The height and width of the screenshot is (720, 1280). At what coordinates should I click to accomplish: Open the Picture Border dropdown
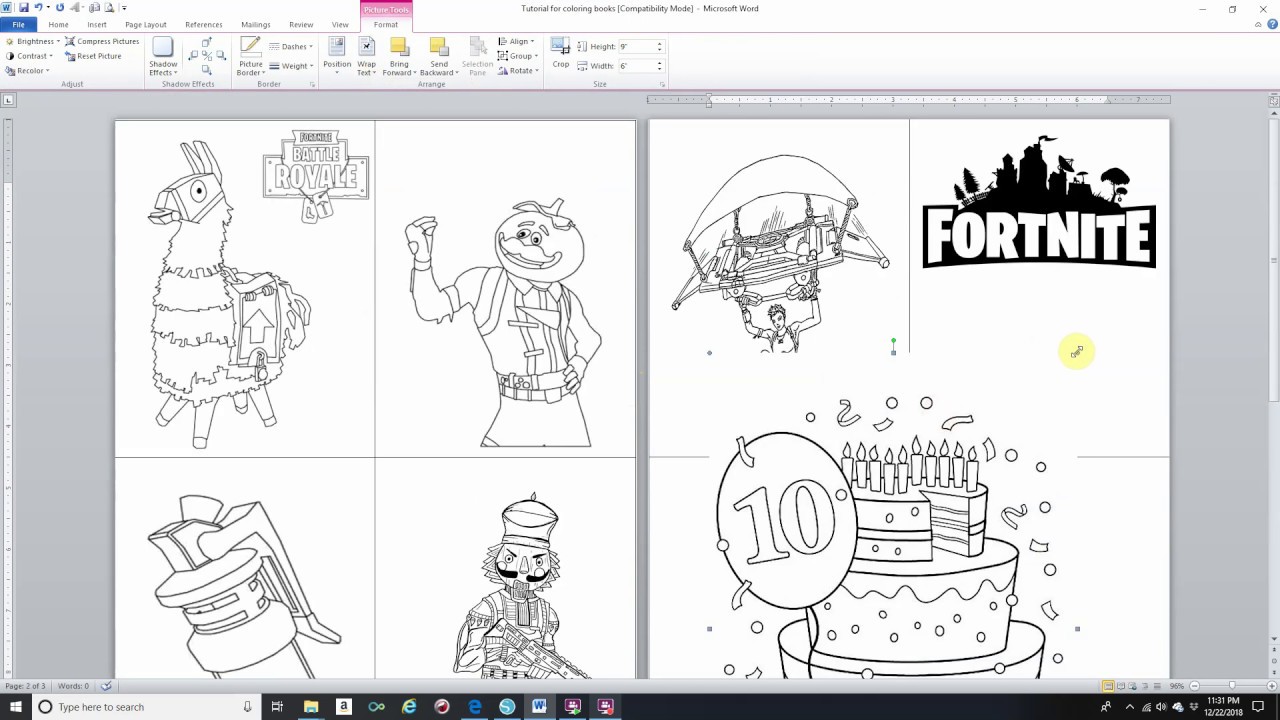pyautogui.click(x=250, y=57)
